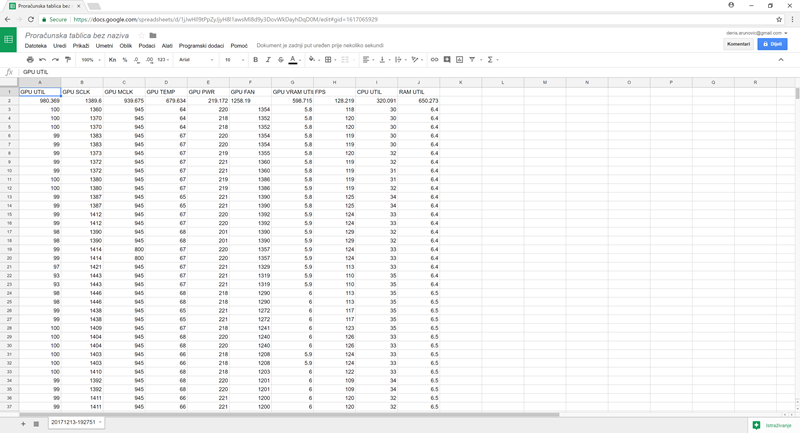This screenshot has width=800, height=433.
Task: Select the 20171213-192751 sheet tab
Action: point(77,422)
